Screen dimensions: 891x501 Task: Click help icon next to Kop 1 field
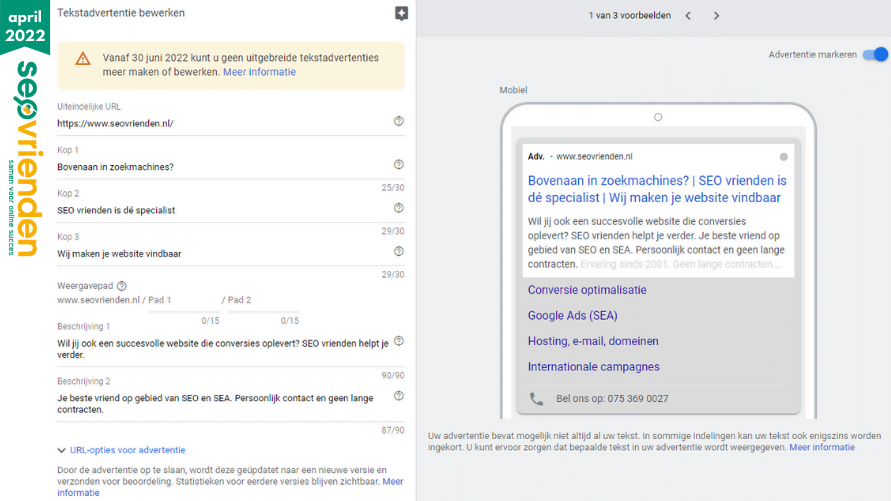pos(399,165)
